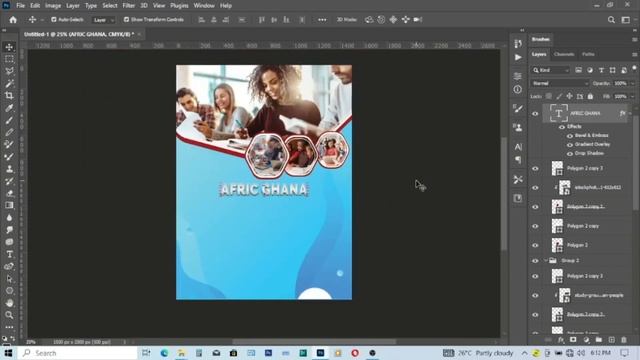640x360 pixels.
Task: Switch to the Channels tab
Action: point(564,54)
